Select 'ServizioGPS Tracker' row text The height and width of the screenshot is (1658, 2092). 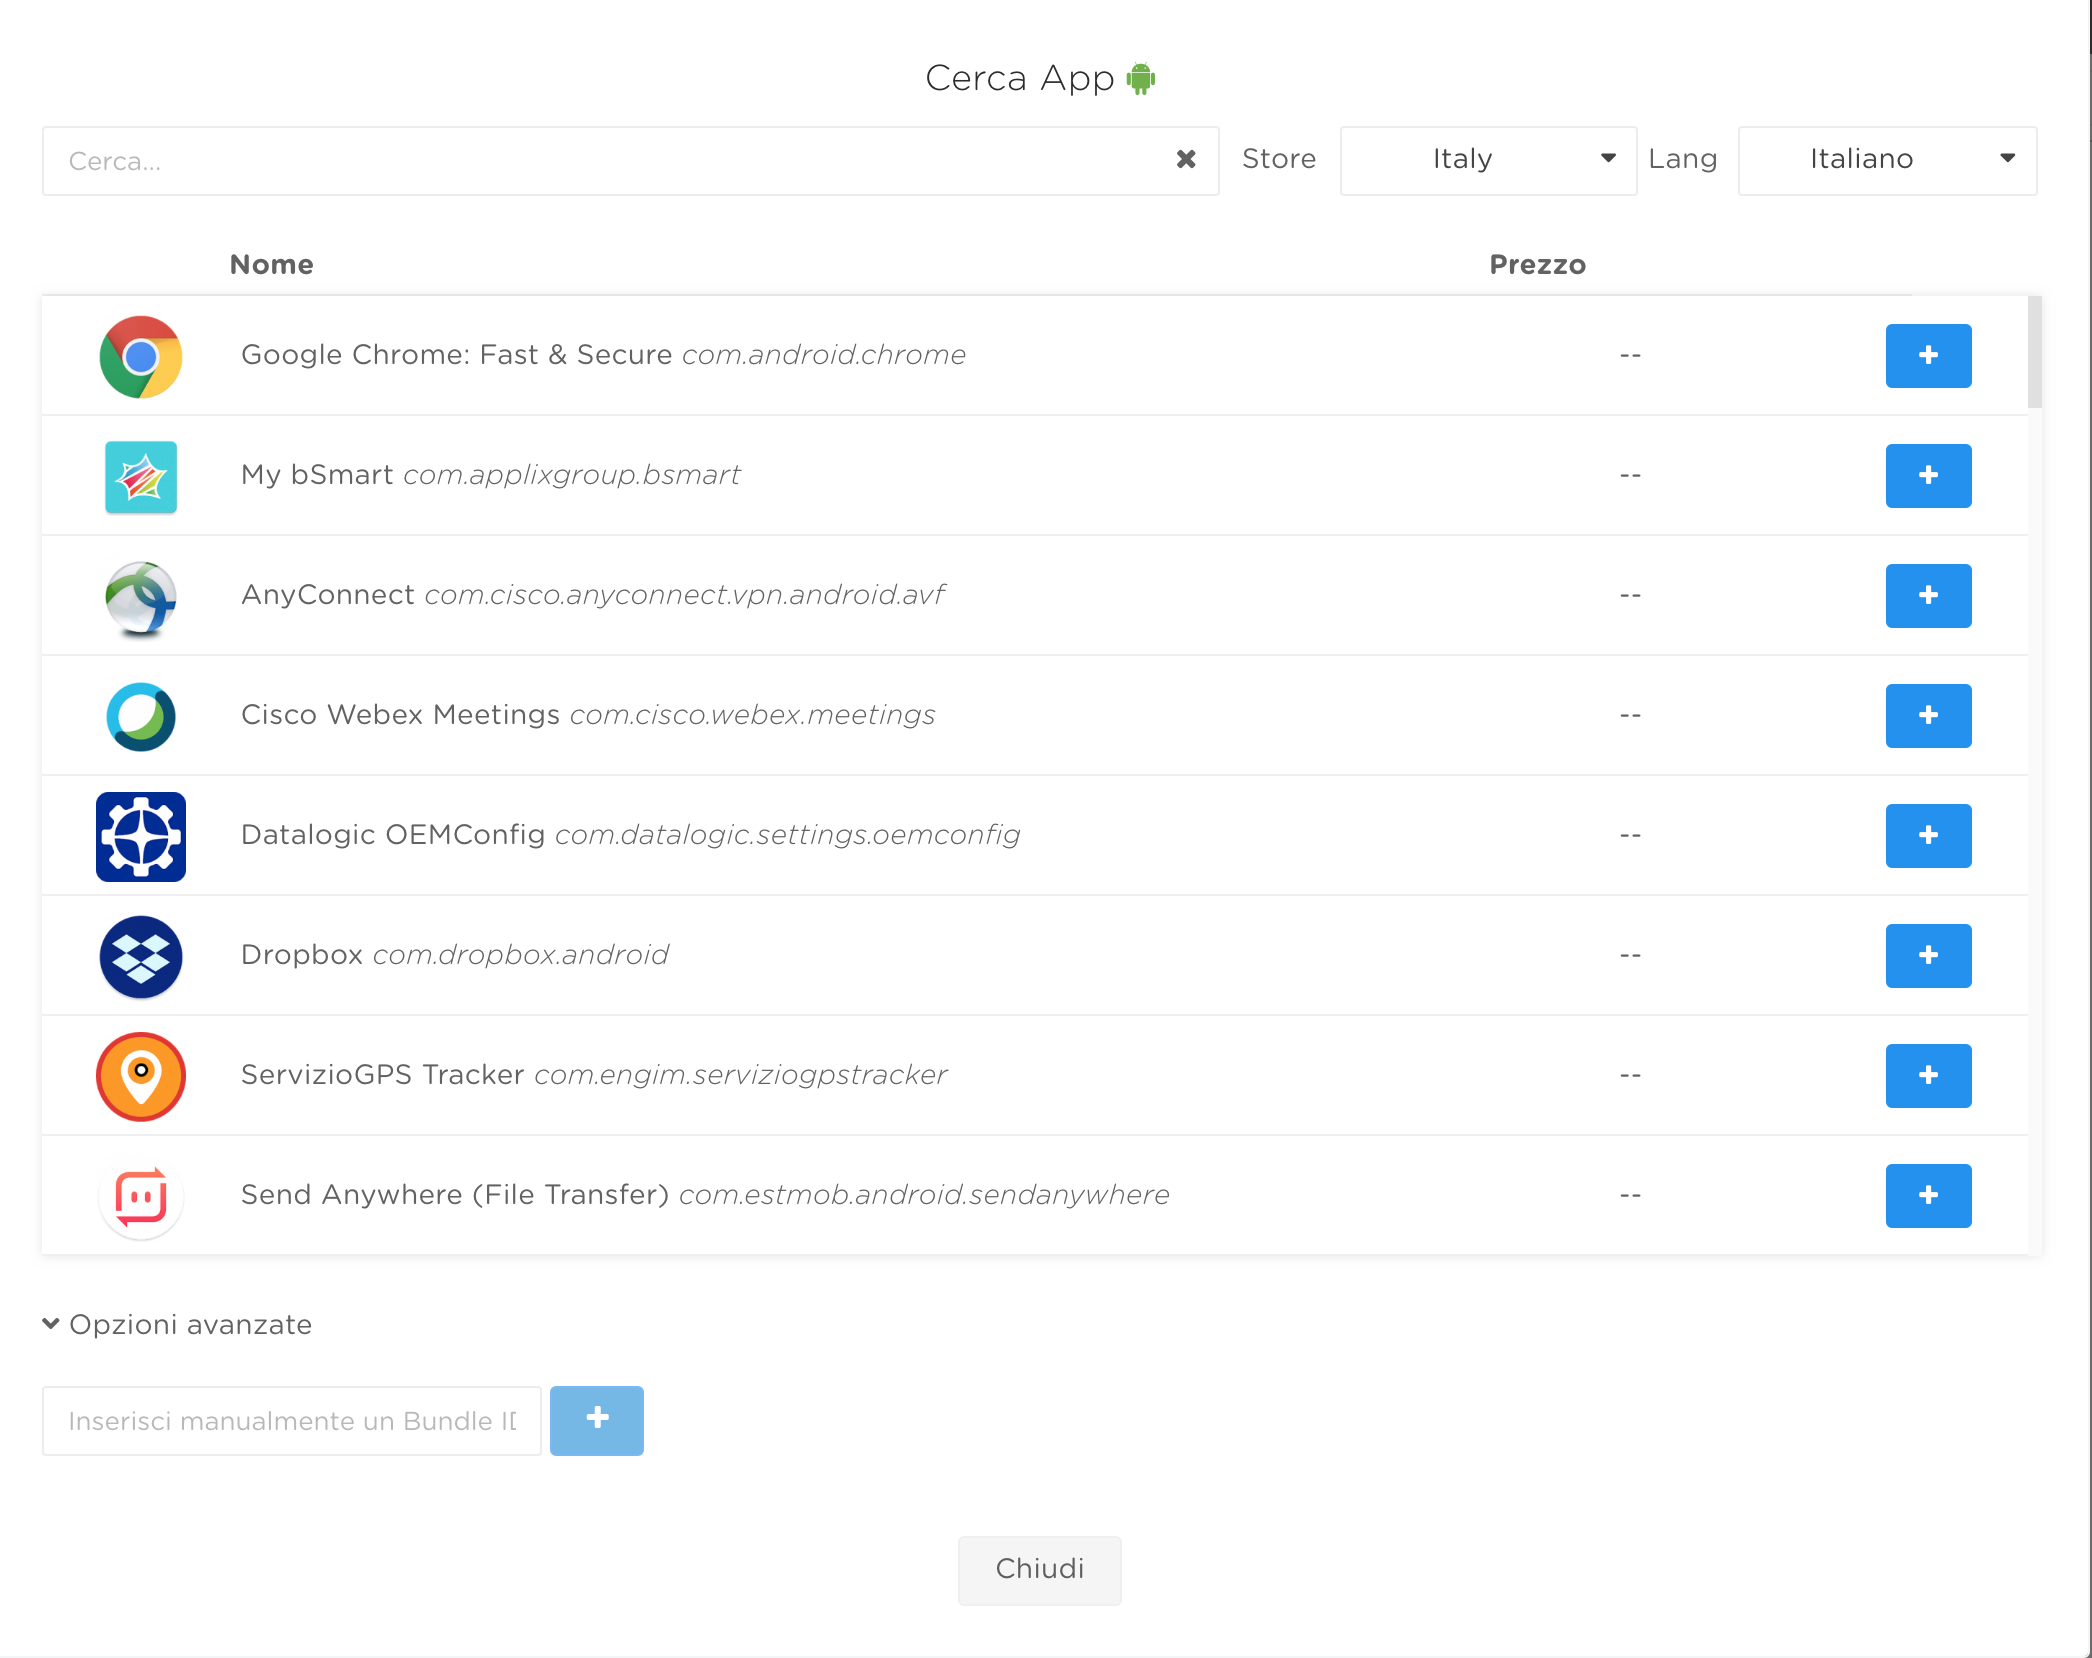click(x=383, y=1075)
